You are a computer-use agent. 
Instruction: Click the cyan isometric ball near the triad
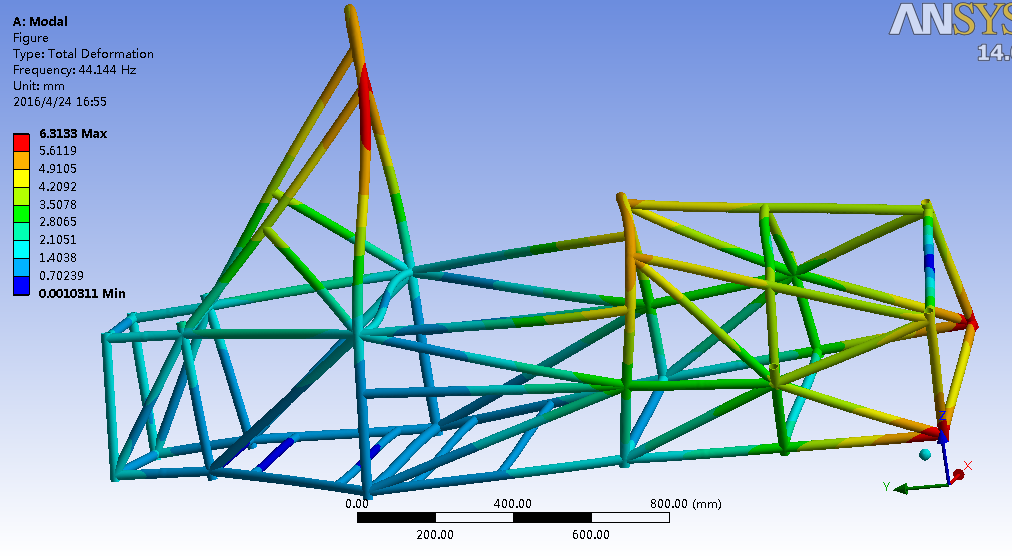pos(925,454)
